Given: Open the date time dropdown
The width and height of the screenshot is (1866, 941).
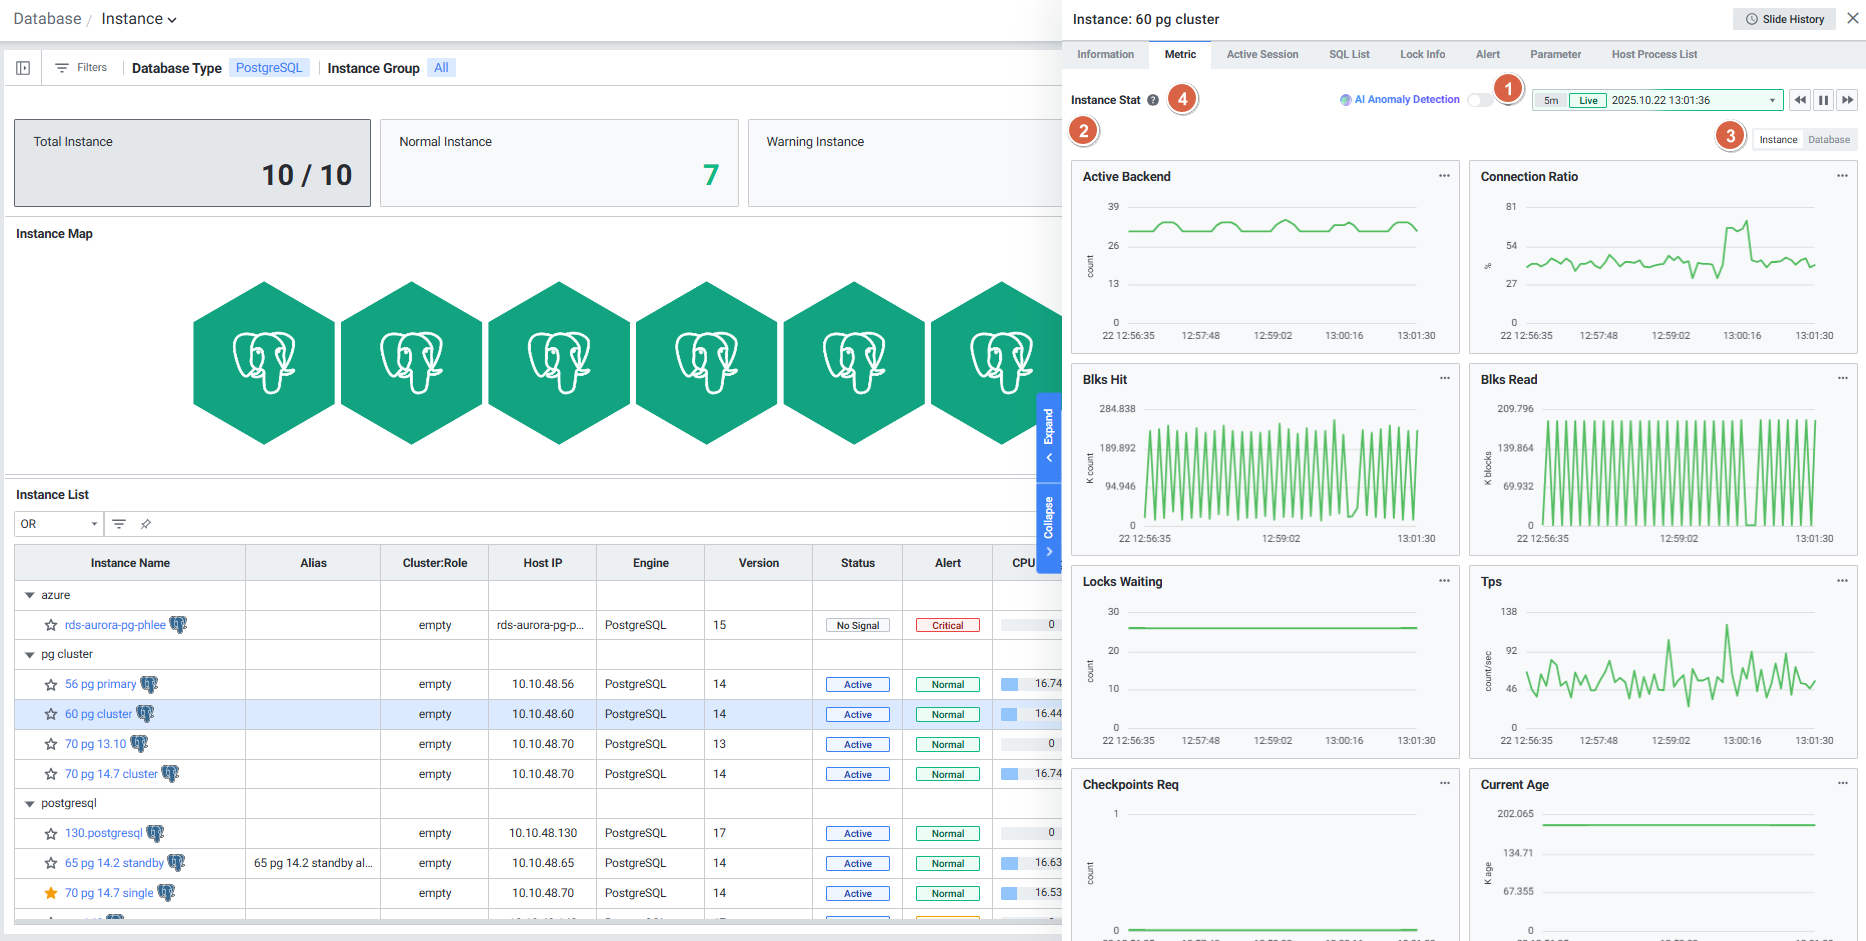Looking at the screenshot, I should 1772,100.
